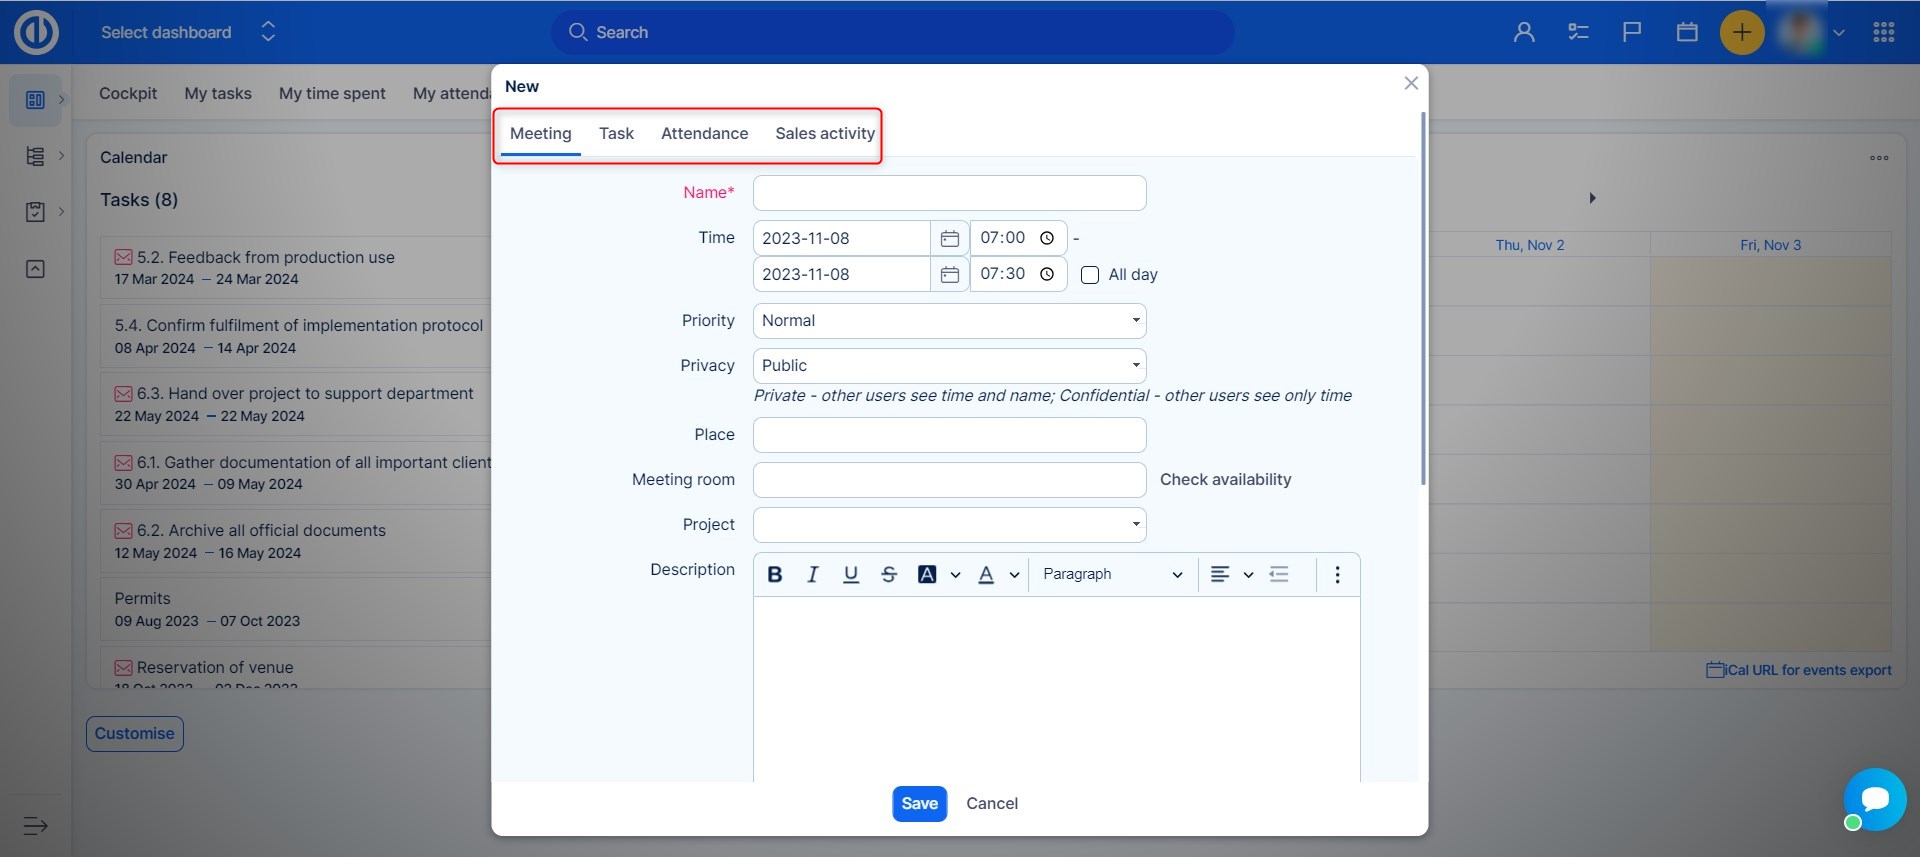Click the chat support bubble icon
Viewport: 1920px width, 857px height.
click(x=1875, y=799)
